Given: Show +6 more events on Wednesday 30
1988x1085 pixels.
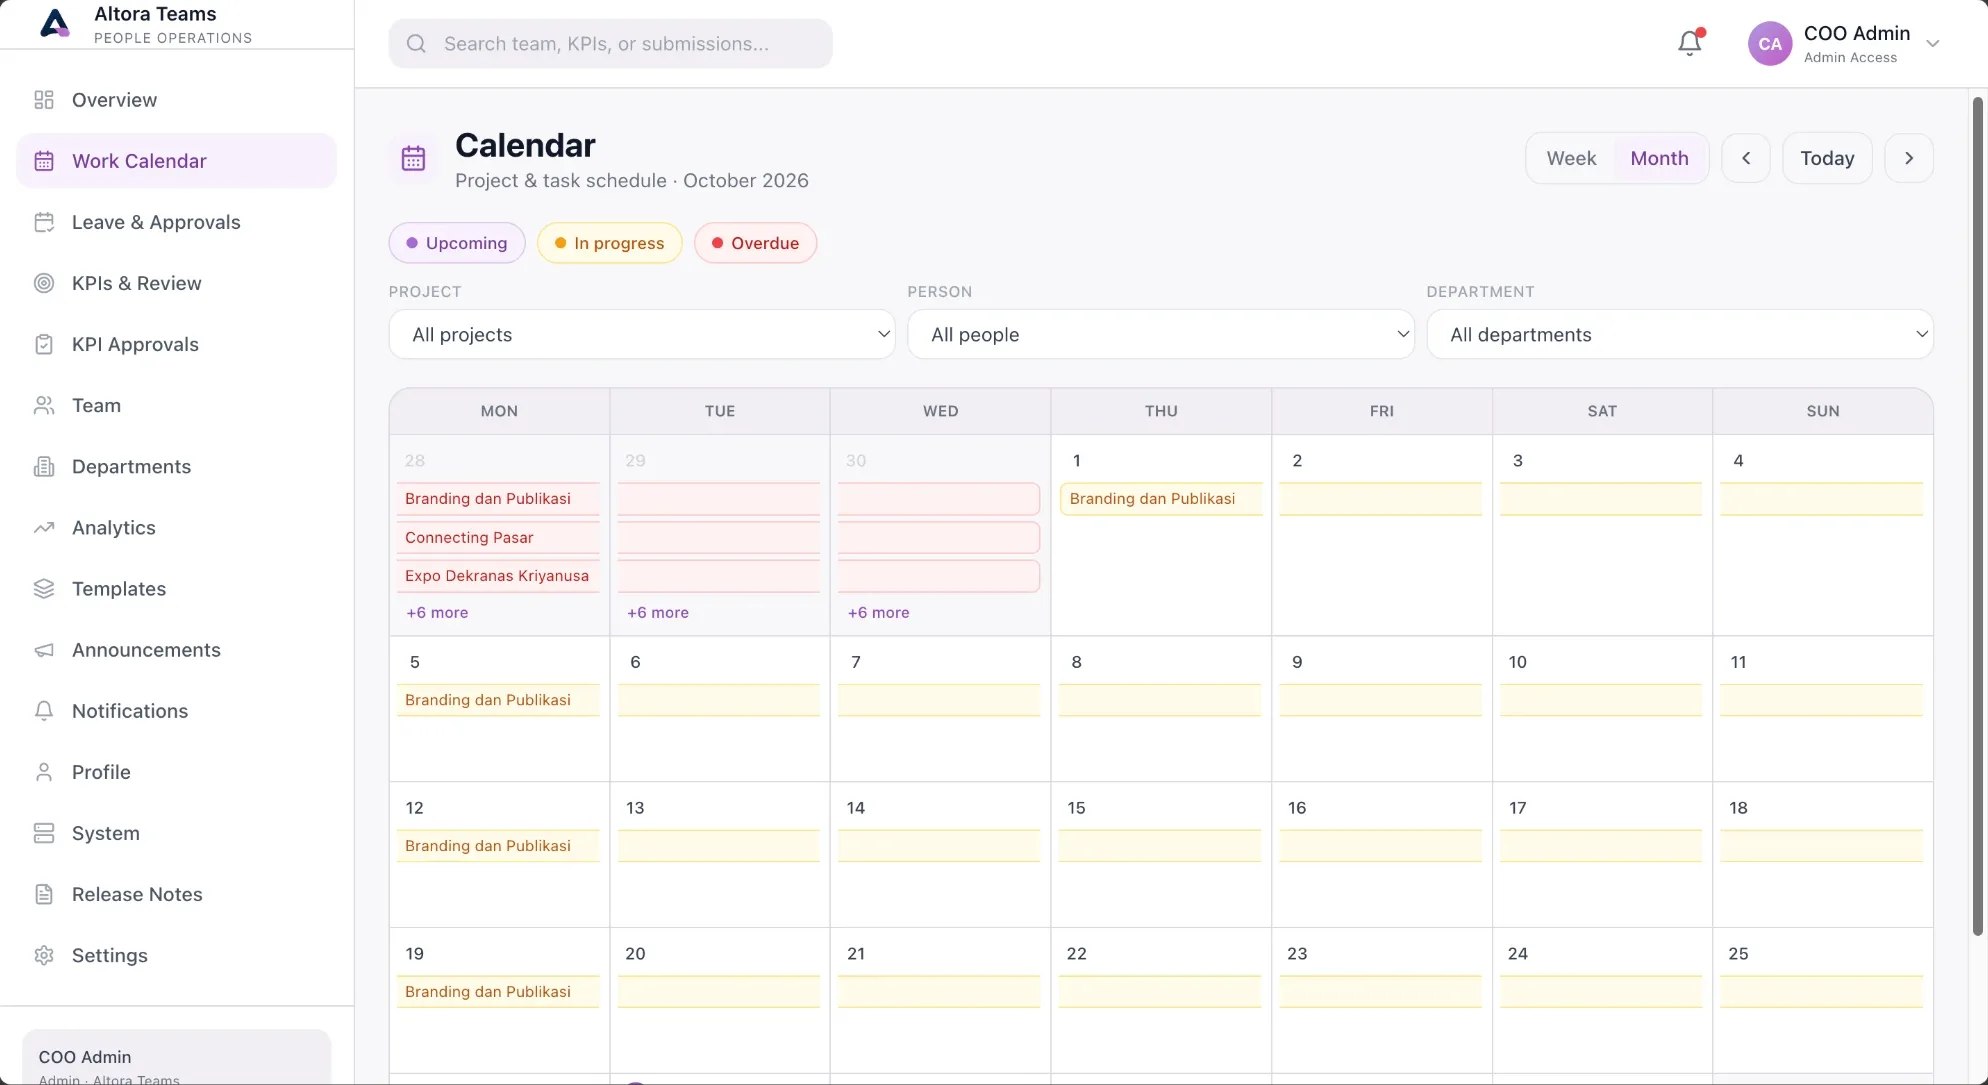Looking at the screenshot, I should click(x=879, y=613).
